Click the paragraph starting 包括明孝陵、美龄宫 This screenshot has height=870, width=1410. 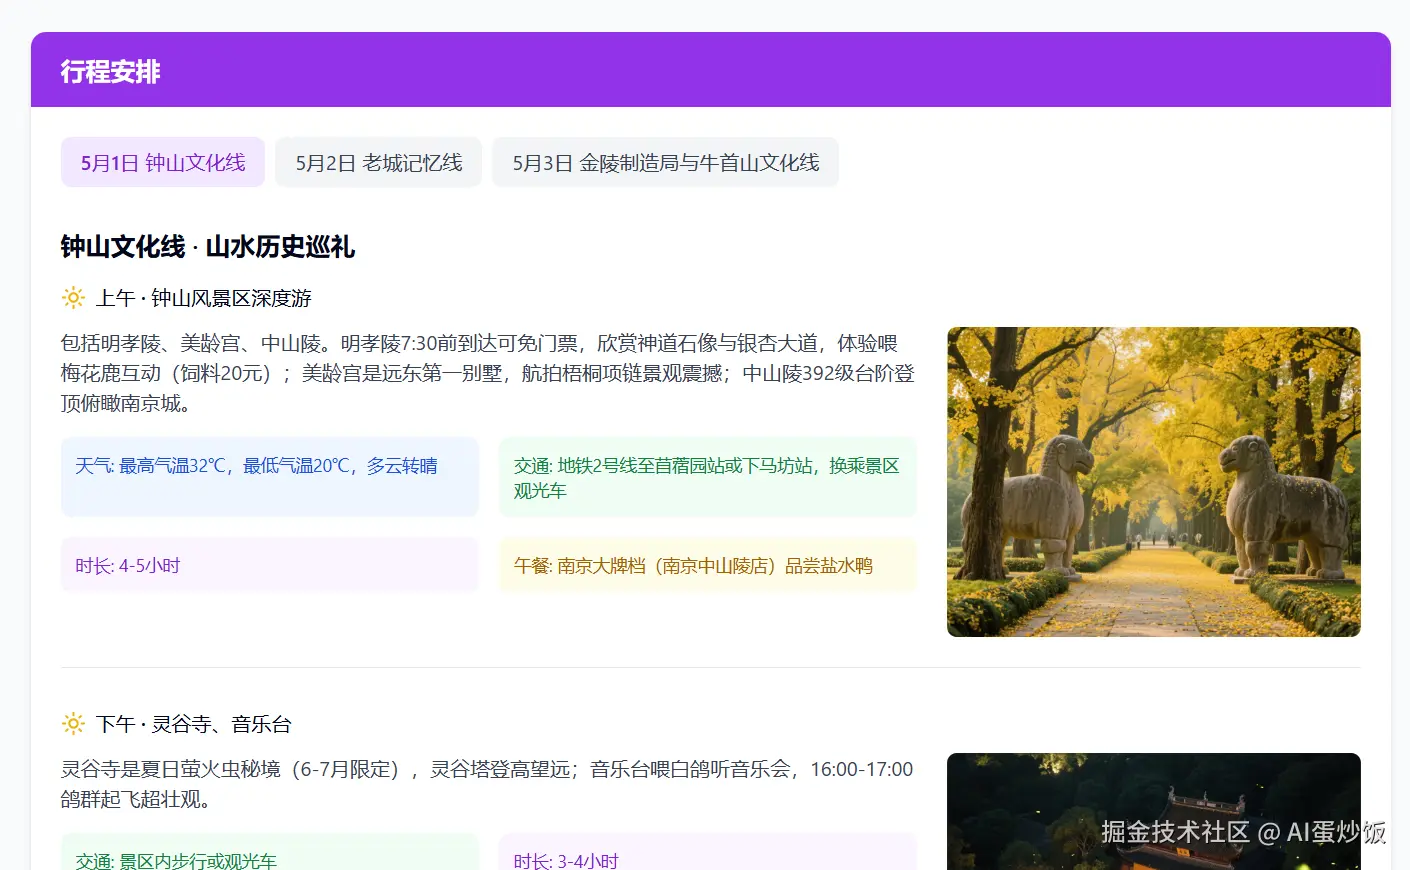488,373
